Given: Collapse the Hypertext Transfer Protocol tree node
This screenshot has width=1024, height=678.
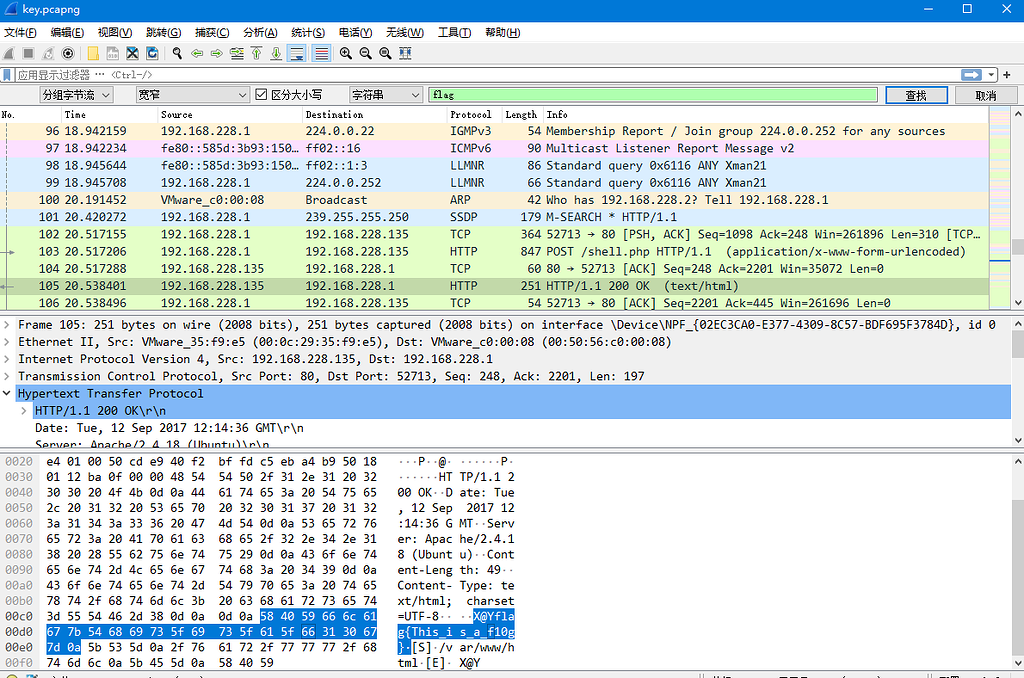Looking at the screenshot, I should 8,393.
